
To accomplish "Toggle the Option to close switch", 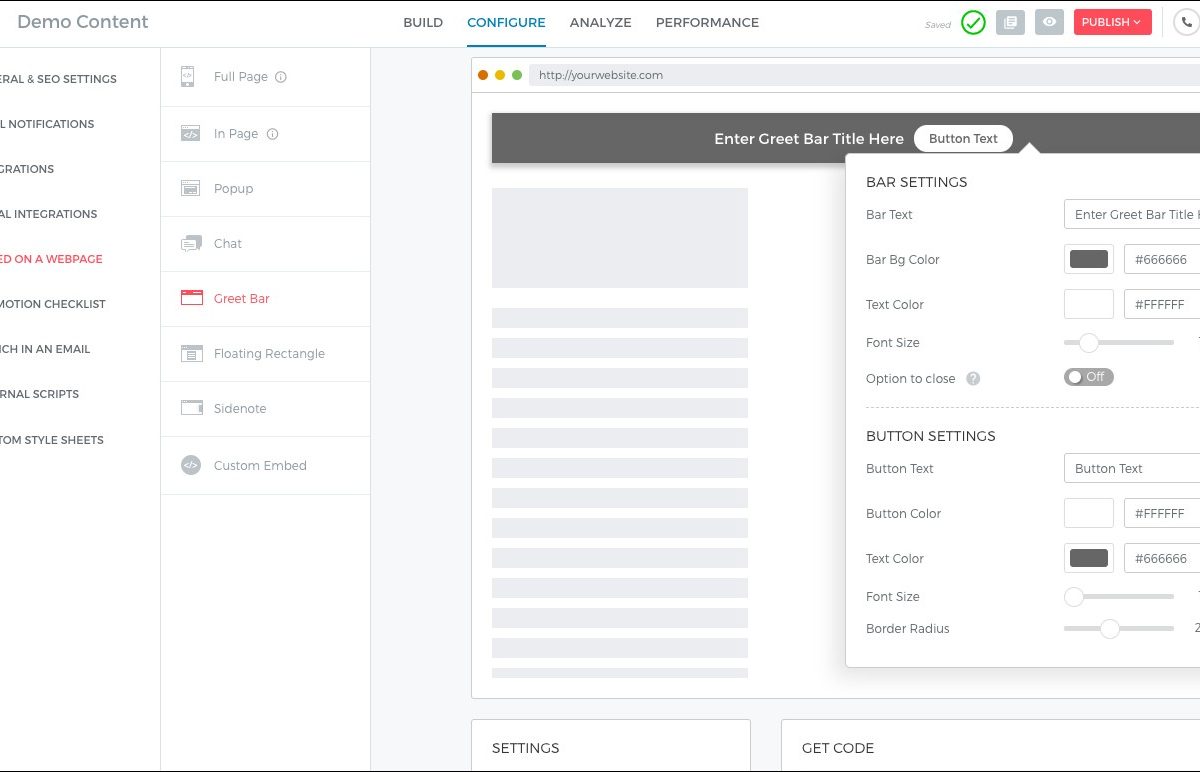I will [1088, 377].
